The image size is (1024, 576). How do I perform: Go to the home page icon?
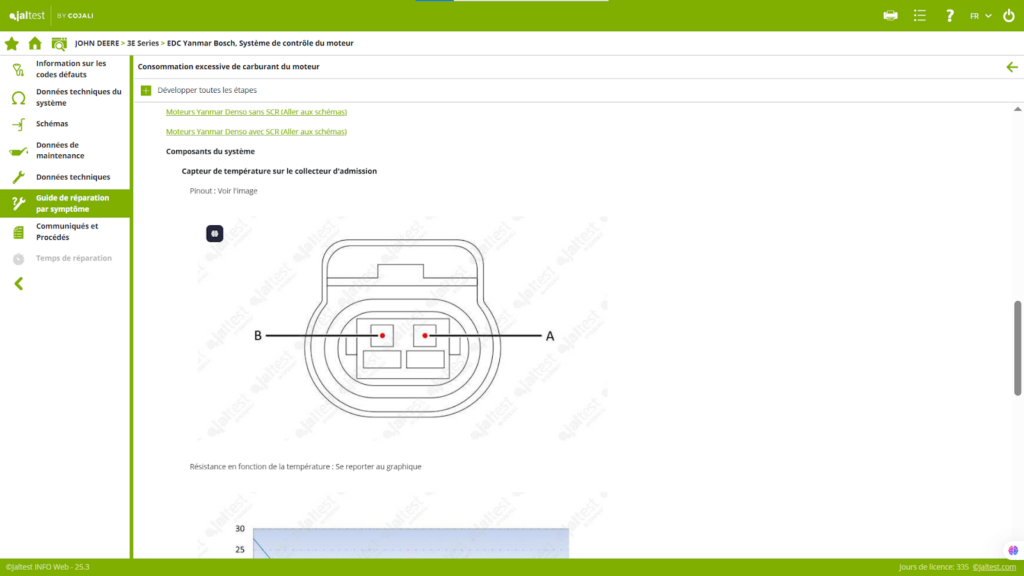click(35, 43)
